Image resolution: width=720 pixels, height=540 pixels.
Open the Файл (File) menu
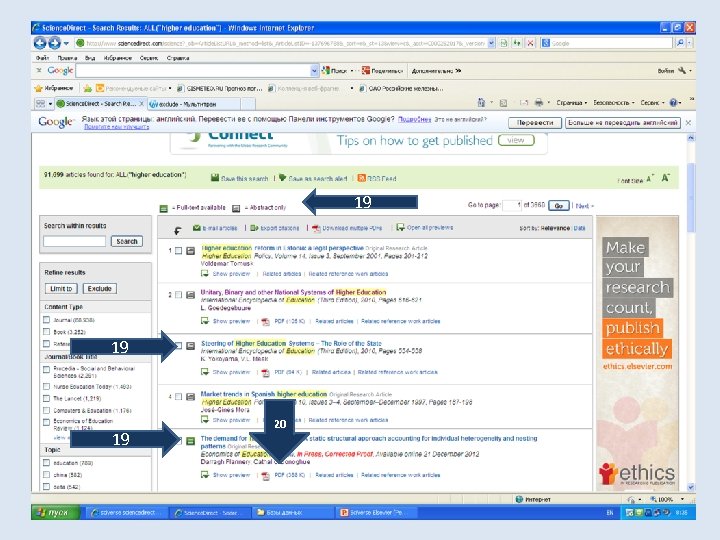click(42, 58)
